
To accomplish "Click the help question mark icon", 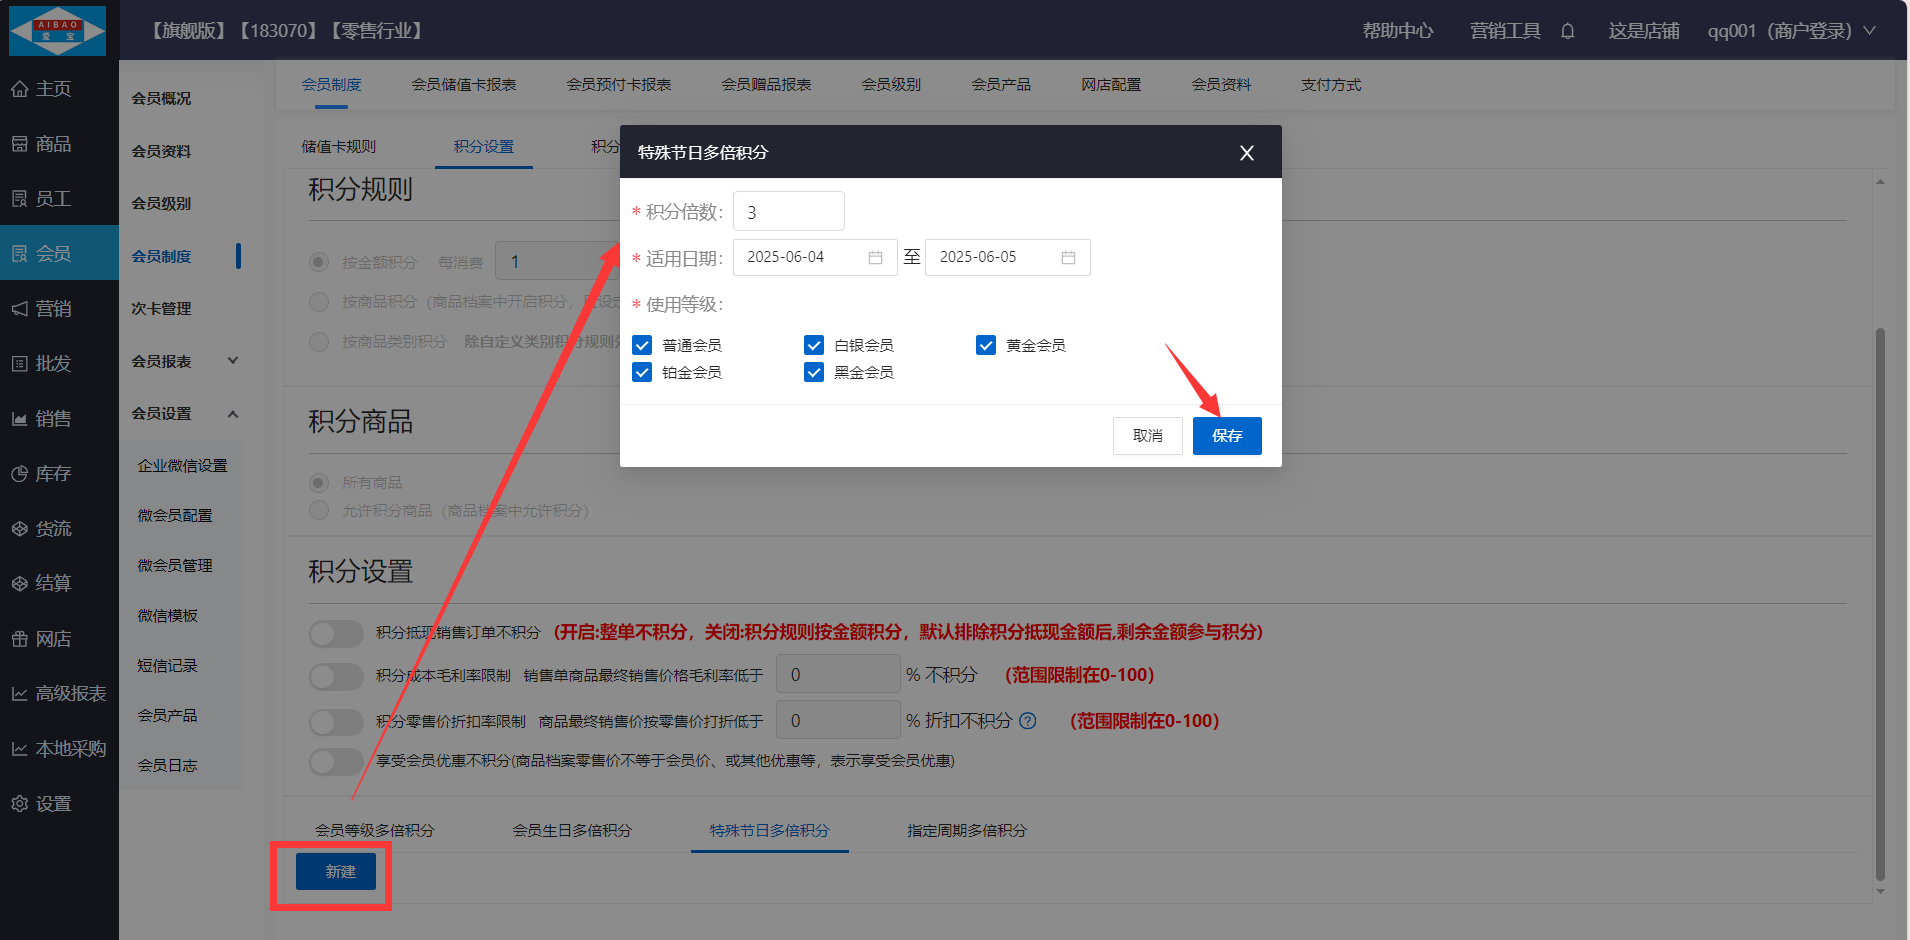I will click(x=1027, y=721).
